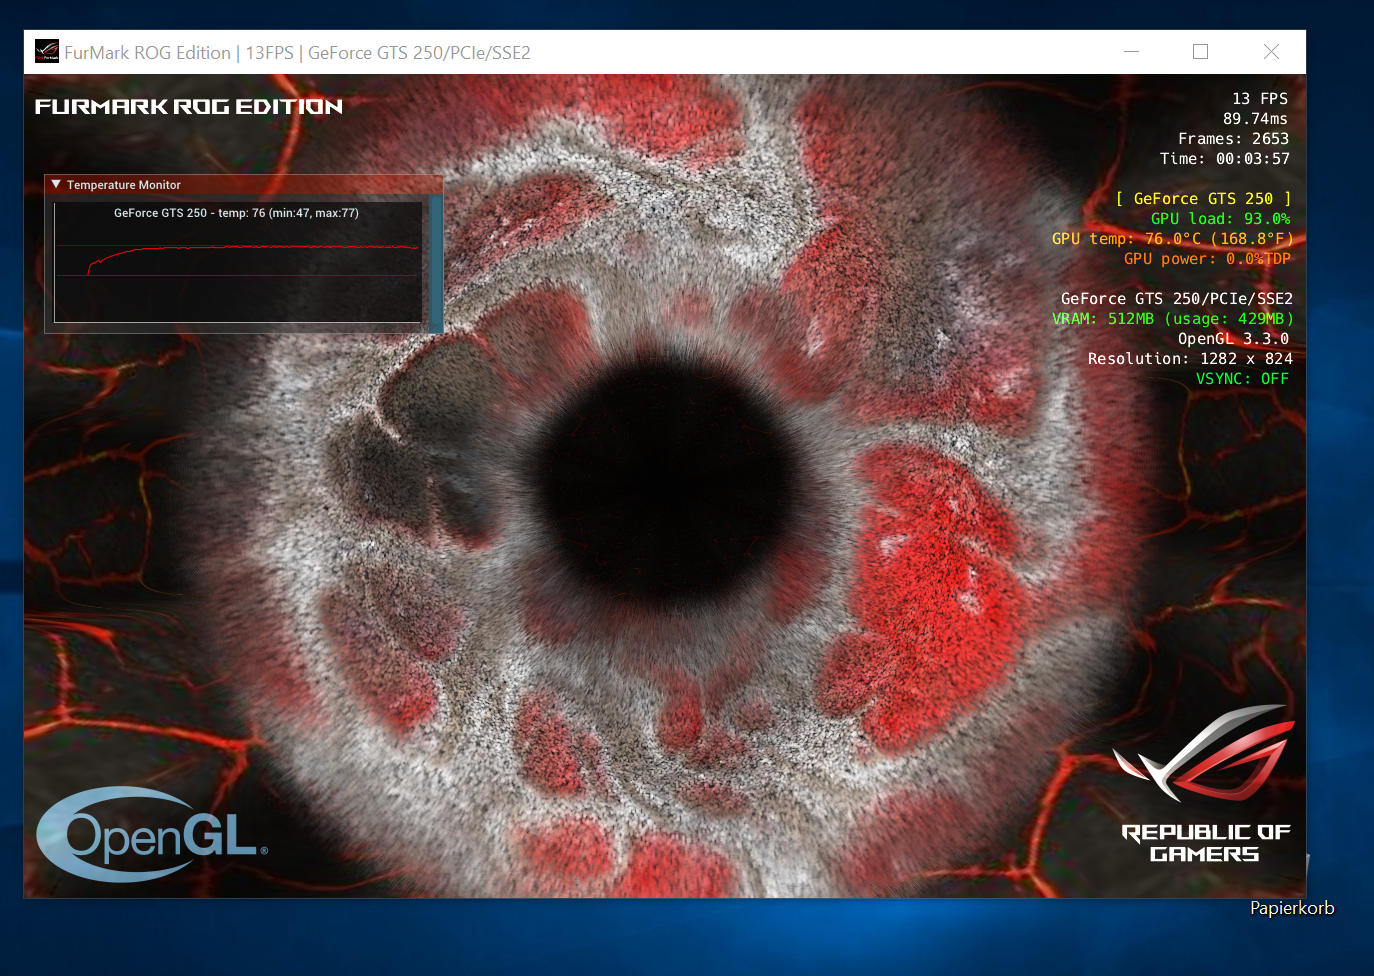
Task: Click the Temperature Monitor vertical scrollbar
Action: point(435,263)
